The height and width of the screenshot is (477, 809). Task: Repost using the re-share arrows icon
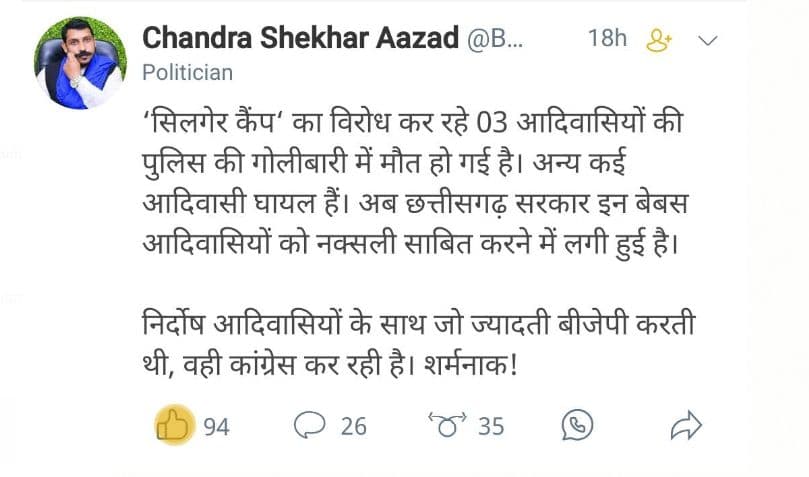click(446, 426)
